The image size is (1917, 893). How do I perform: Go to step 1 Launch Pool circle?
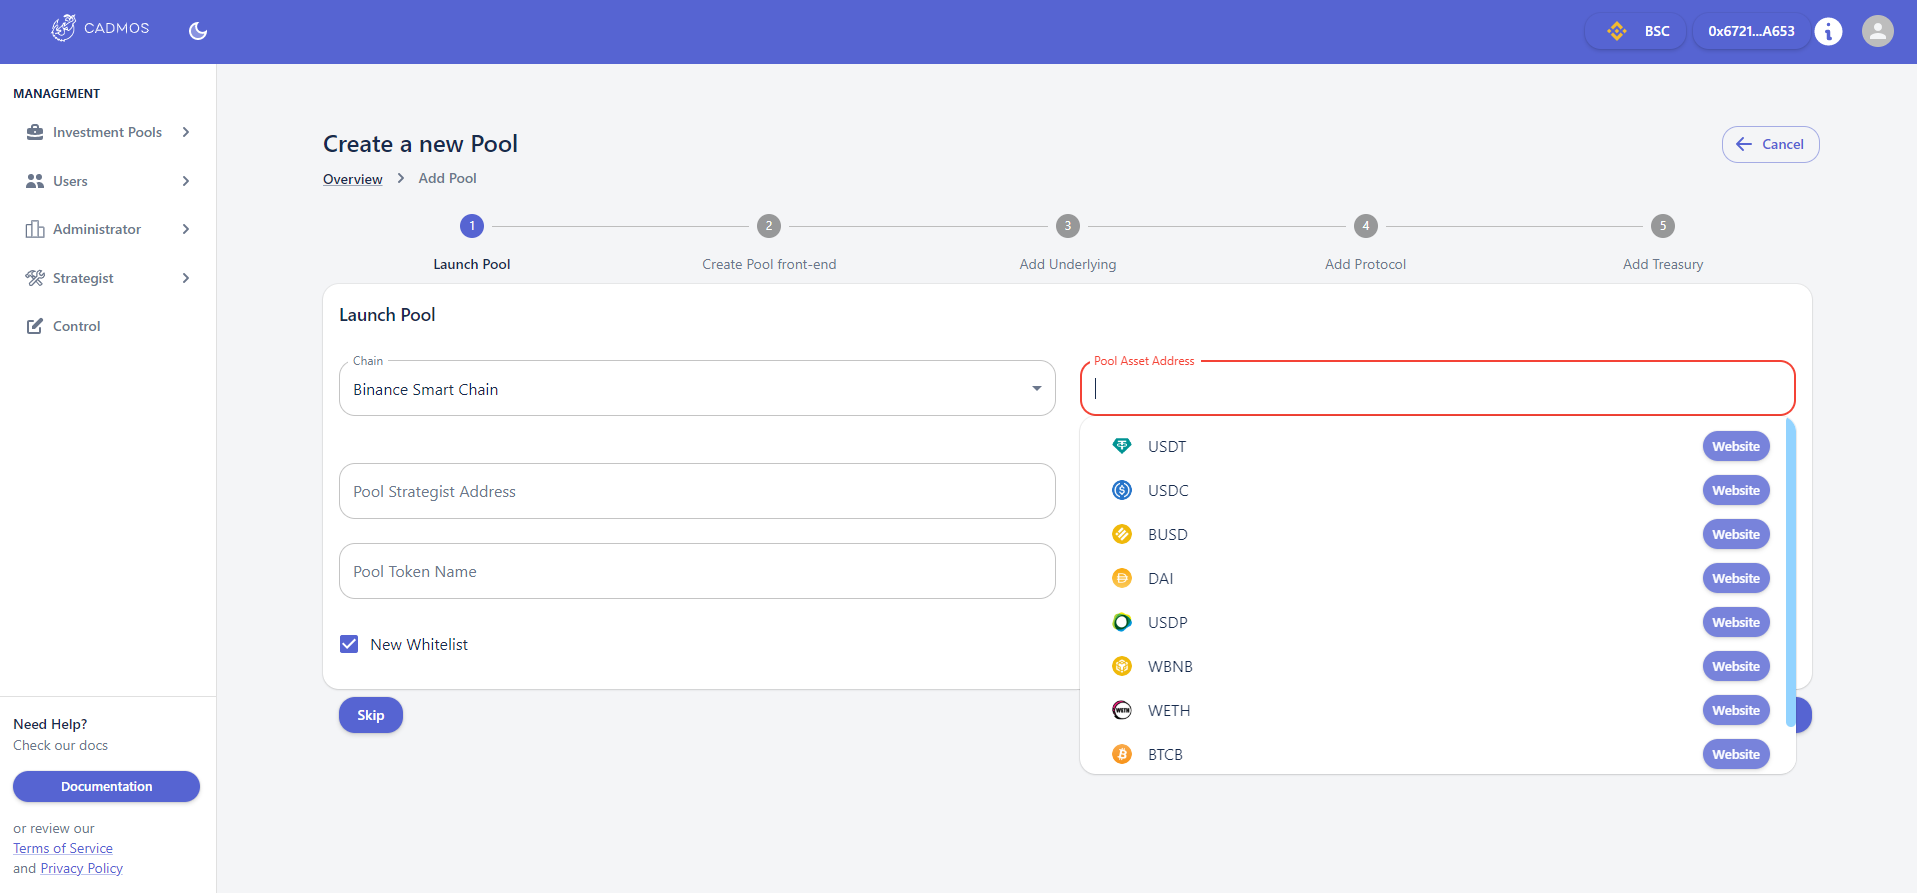click(472, 226)
